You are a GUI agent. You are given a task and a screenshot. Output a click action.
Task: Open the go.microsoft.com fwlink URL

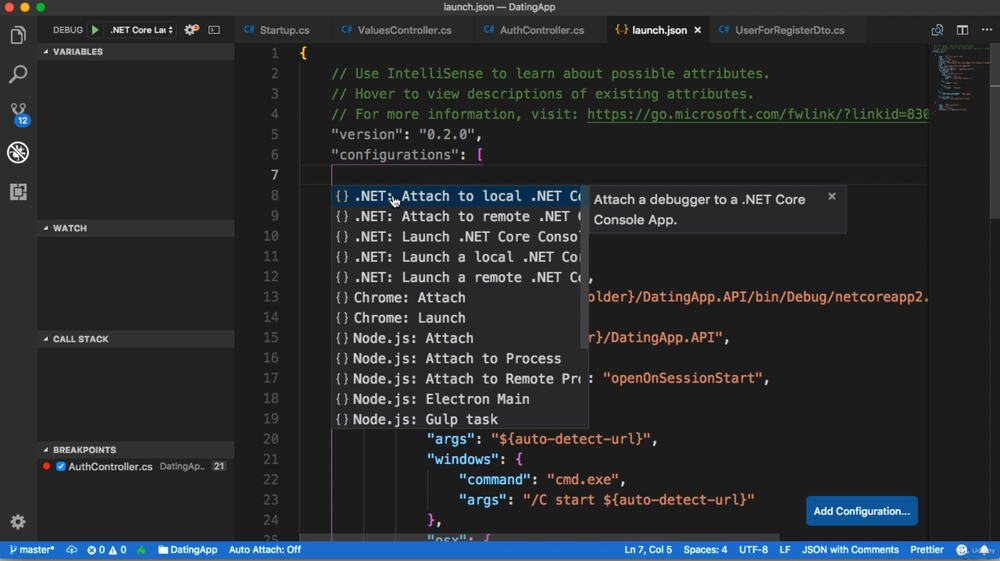click(758, 114)
